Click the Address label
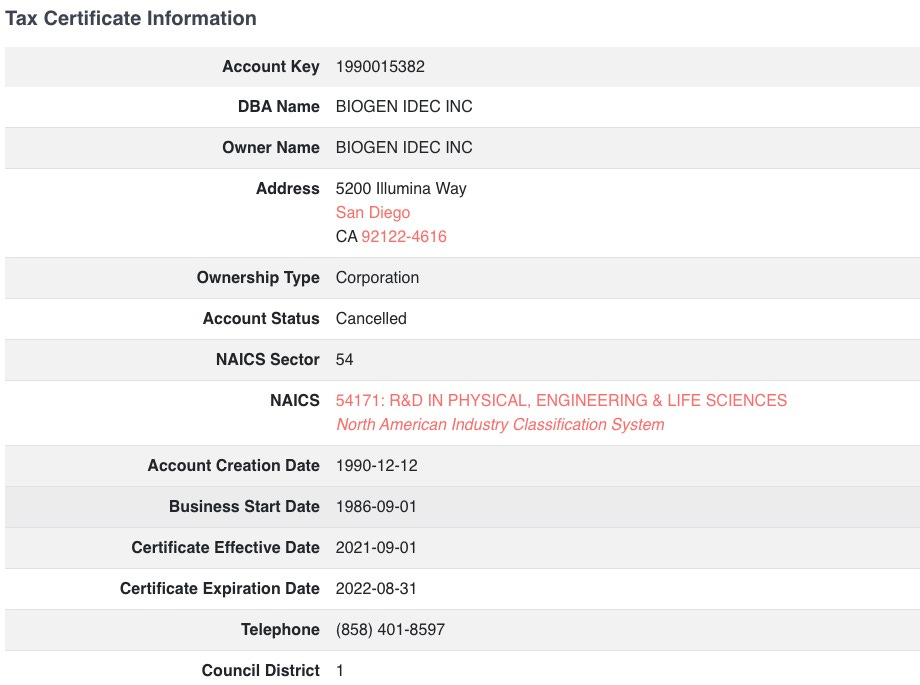 click(288, 188)
